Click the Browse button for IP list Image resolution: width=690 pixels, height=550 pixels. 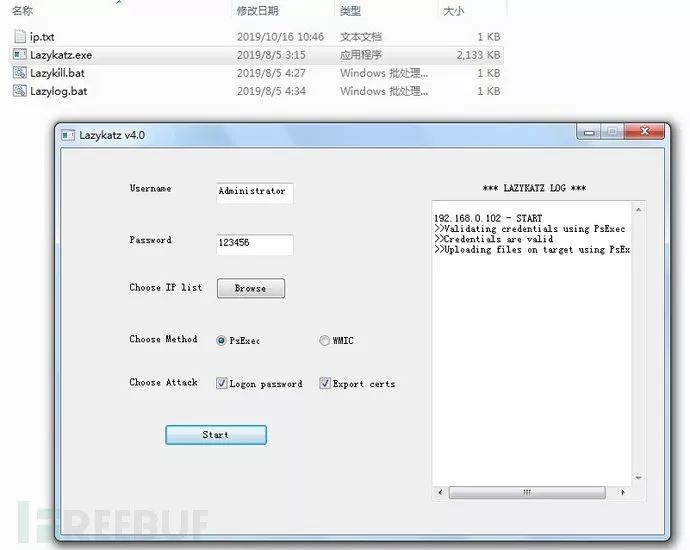[x=251, y=288]
